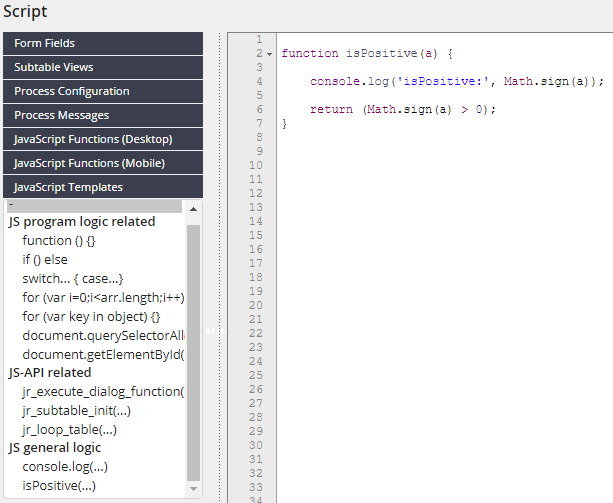Open the Form Fields panel
The width and height of the screenshot is (613, 503).
(103, 43)
